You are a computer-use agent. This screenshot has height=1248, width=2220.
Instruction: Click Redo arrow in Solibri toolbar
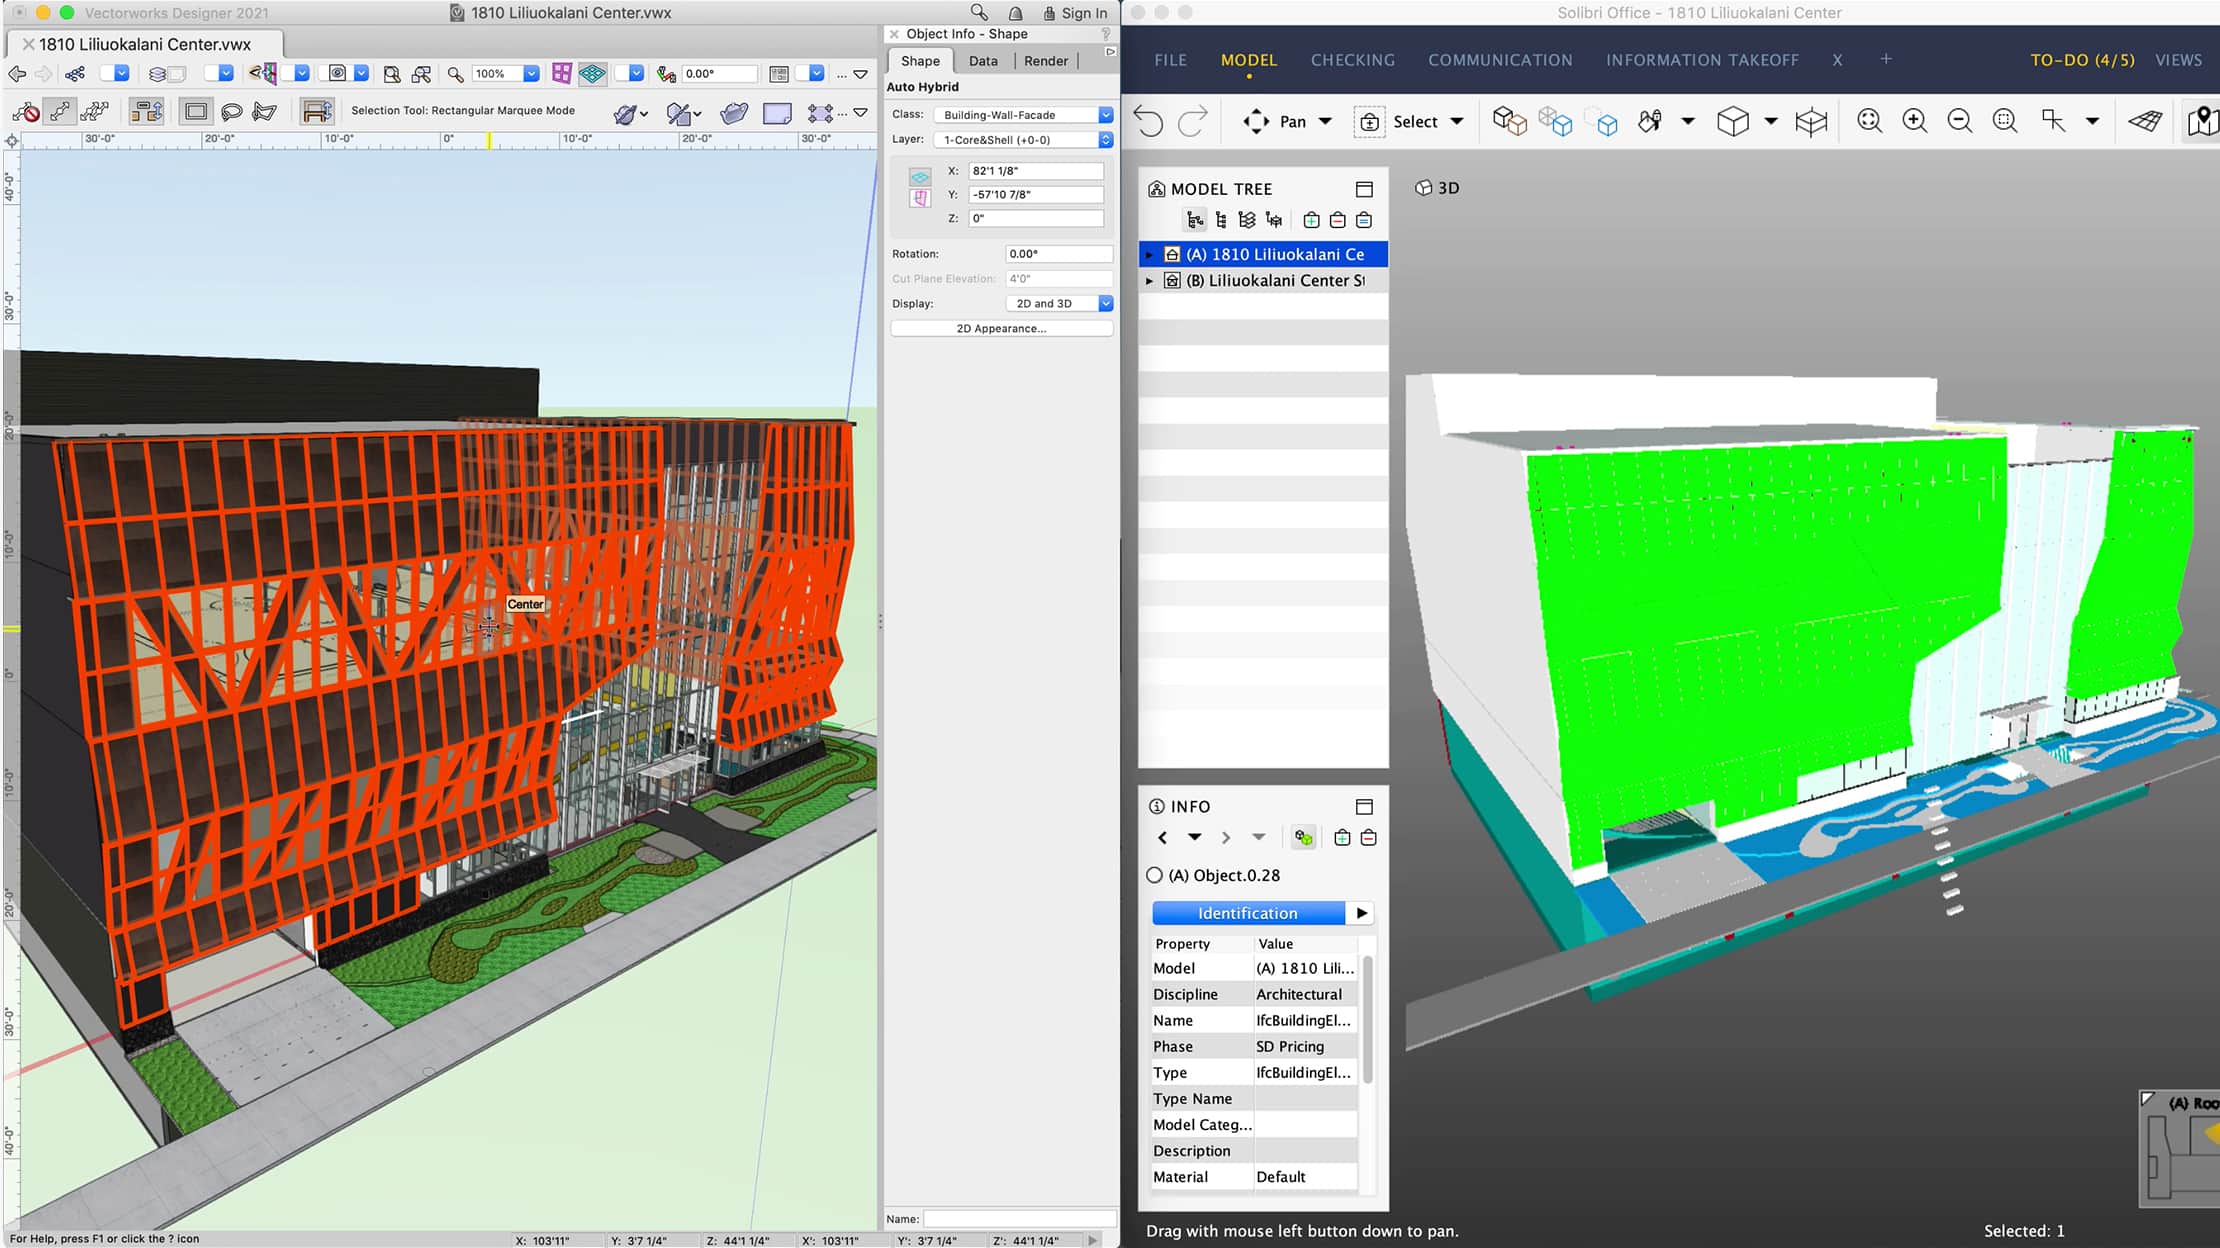coord(1193,121)
